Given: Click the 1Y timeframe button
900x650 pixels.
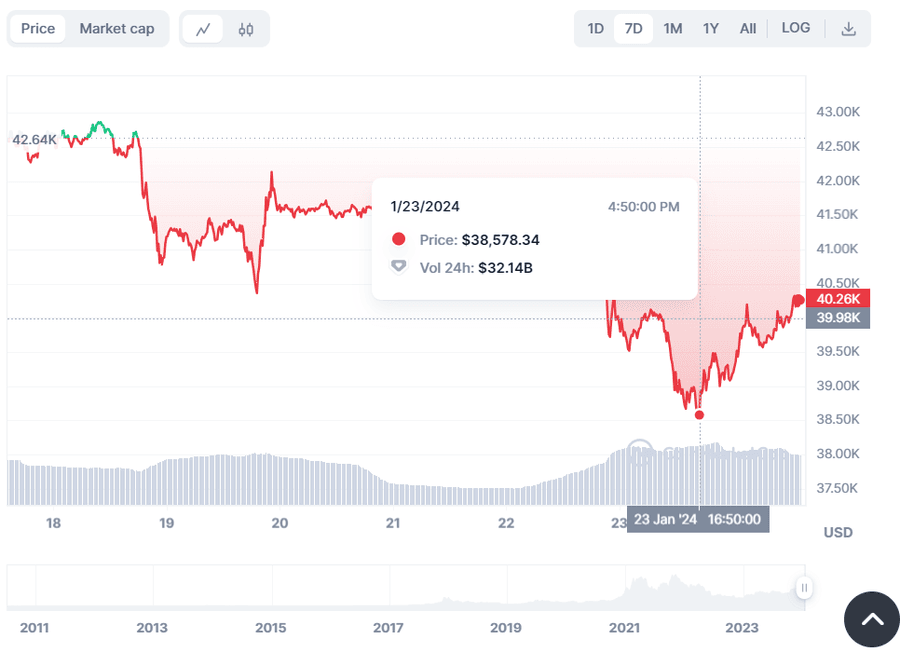Looking at the screenshot, I should [710, 28].
